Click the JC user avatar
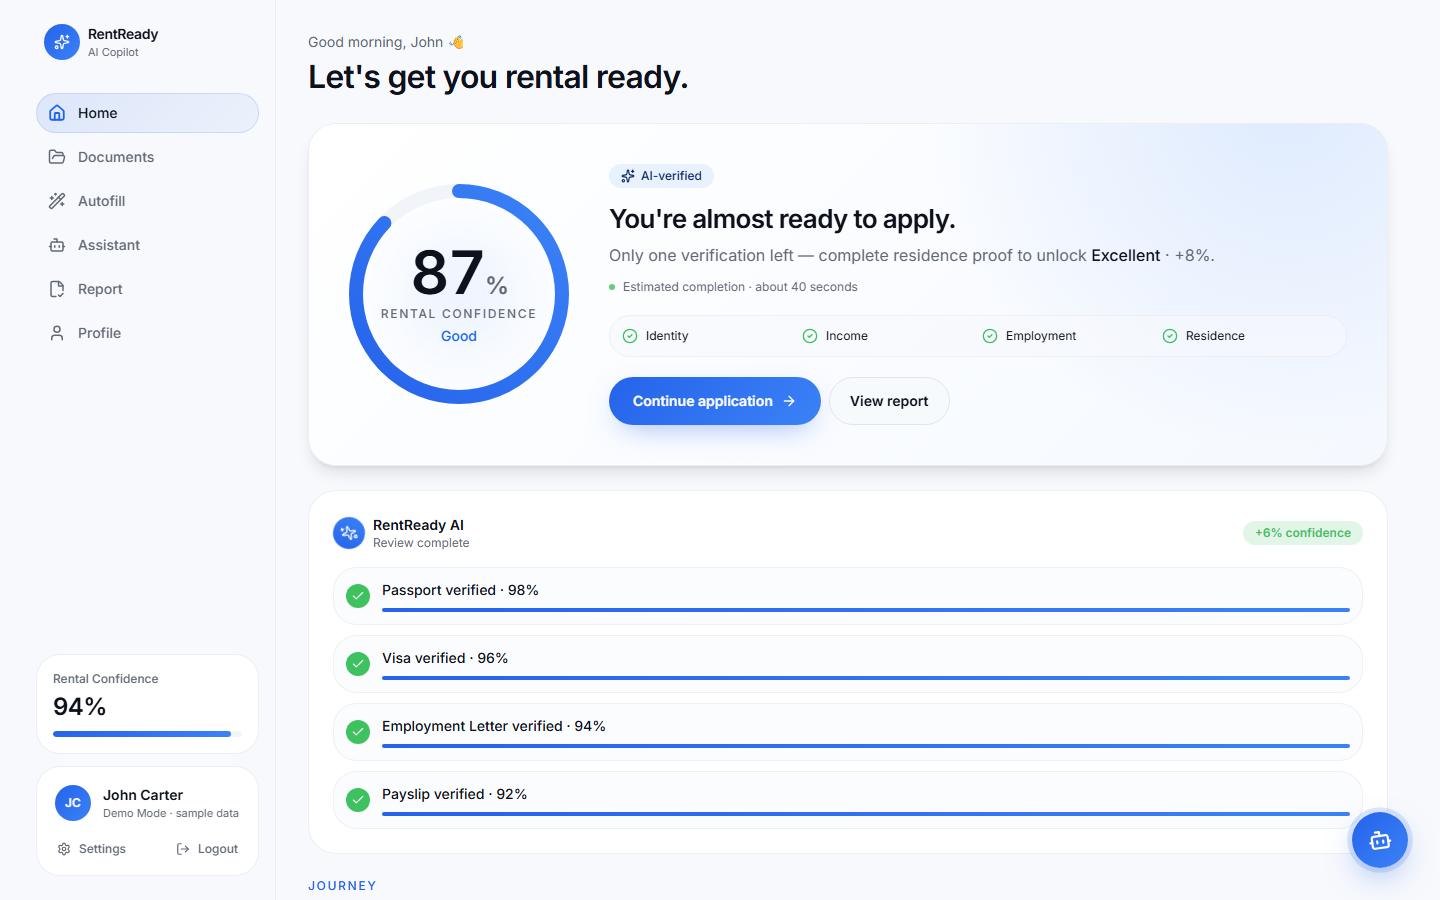 pyautogui.click(x=72, y=803)
